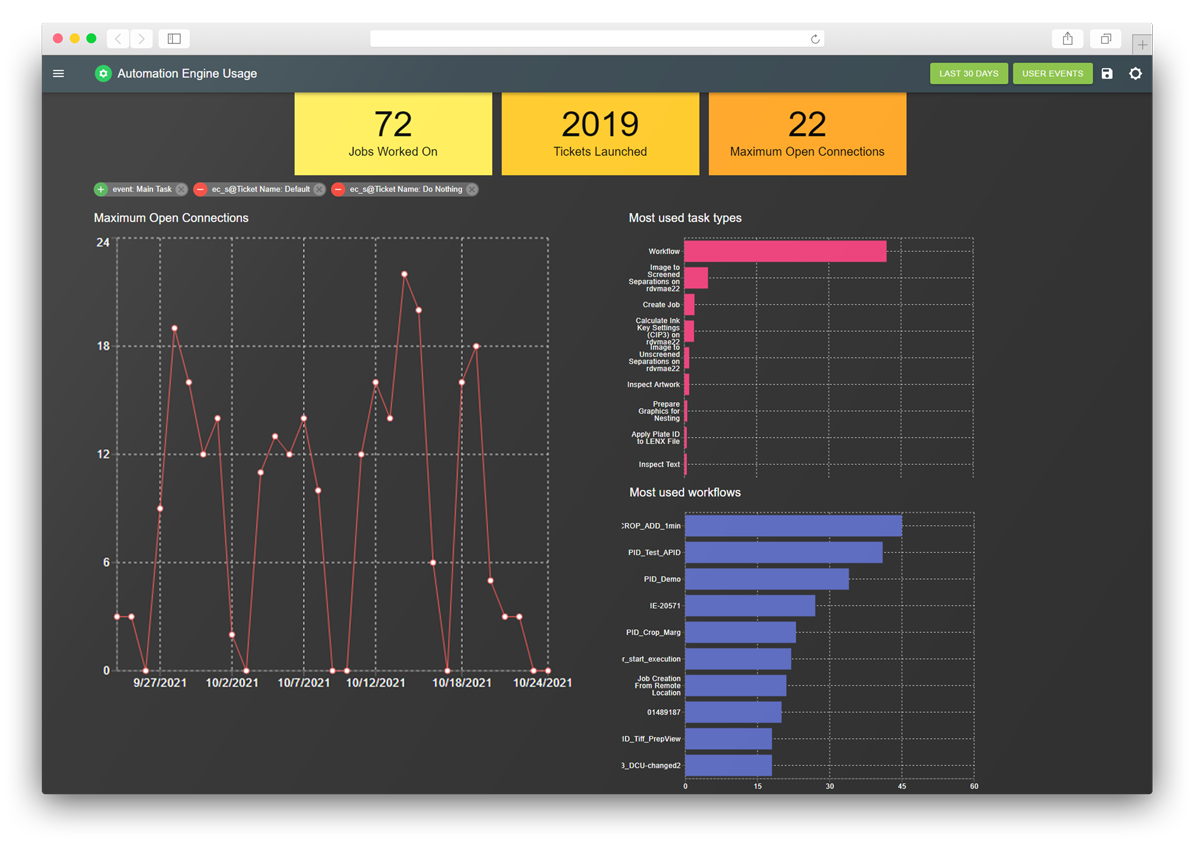Image resolution: width=1200 pixels, height=855 pixels.
Task: Toggle exclusion on ec_s@Ticket Name: Default chip
Action: tap(200, 189)
